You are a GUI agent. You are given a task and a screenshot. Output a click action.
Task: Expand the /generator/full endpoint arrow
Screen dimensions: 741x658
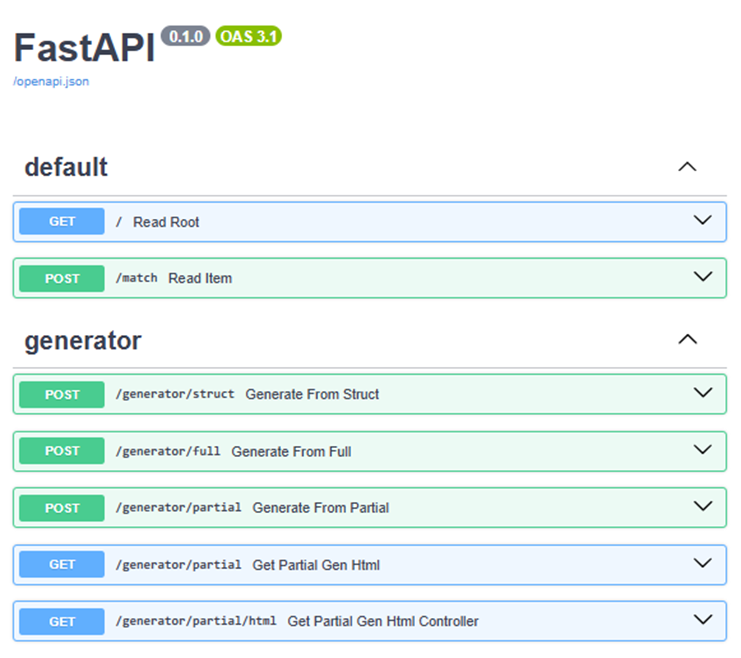(x=702, y=450)
